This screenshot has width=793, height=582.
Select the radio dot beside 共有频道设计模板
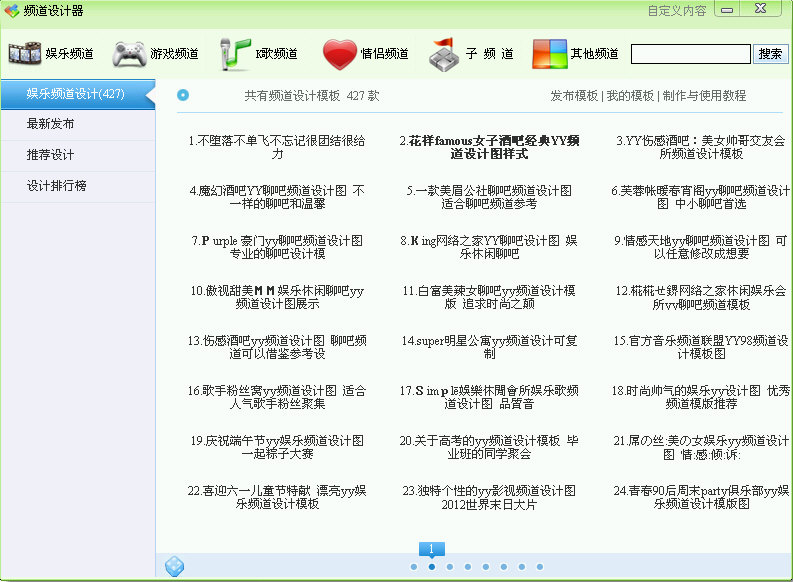(x=183, y=96)
